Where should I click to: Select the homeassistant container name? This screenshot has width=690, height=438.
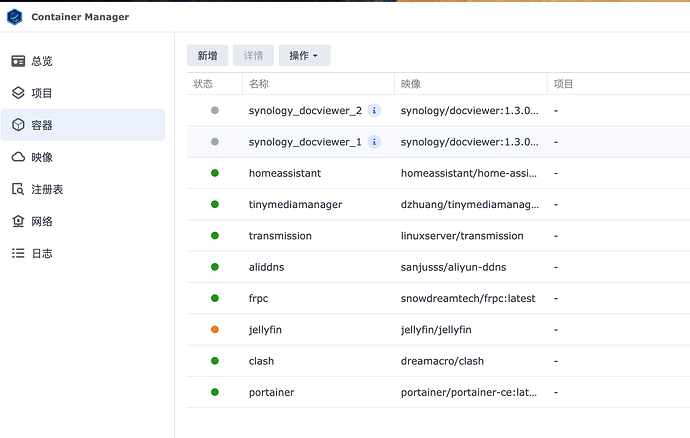click(x=285, y=173)
